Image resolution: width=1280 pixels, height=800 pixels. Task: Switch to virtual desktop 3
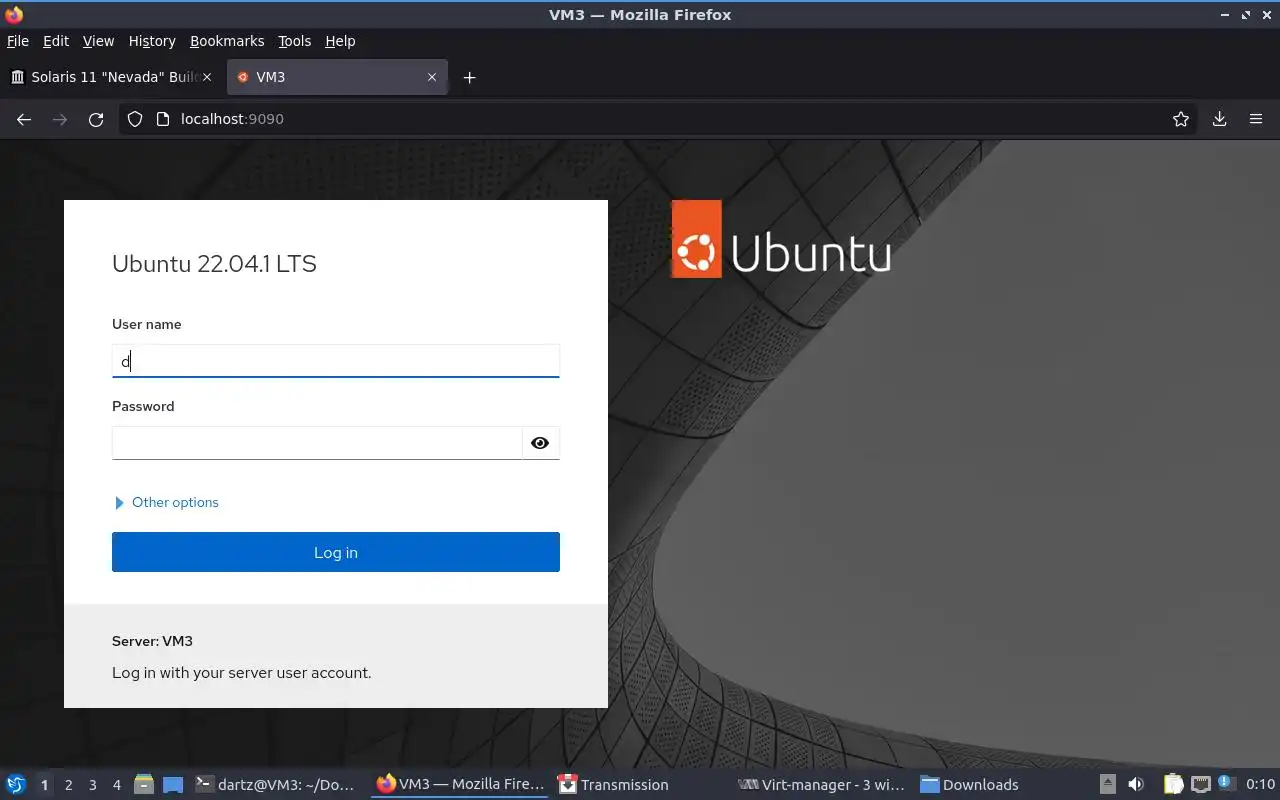[92, 785]
